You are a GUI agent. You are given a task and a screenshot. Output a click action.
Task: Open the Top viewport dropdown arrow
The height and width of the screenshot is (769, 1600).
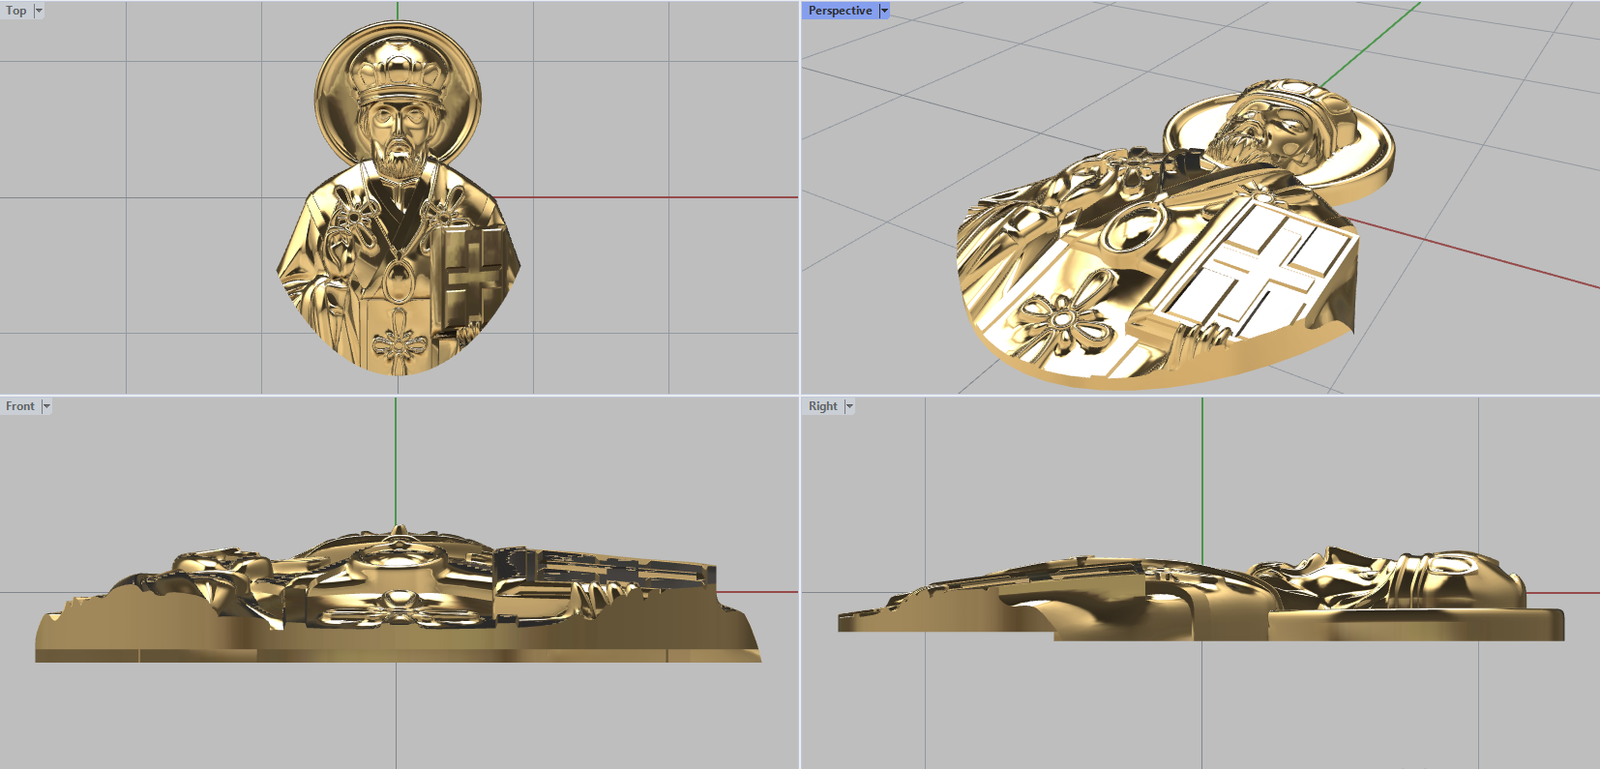(x=39, y=11)
